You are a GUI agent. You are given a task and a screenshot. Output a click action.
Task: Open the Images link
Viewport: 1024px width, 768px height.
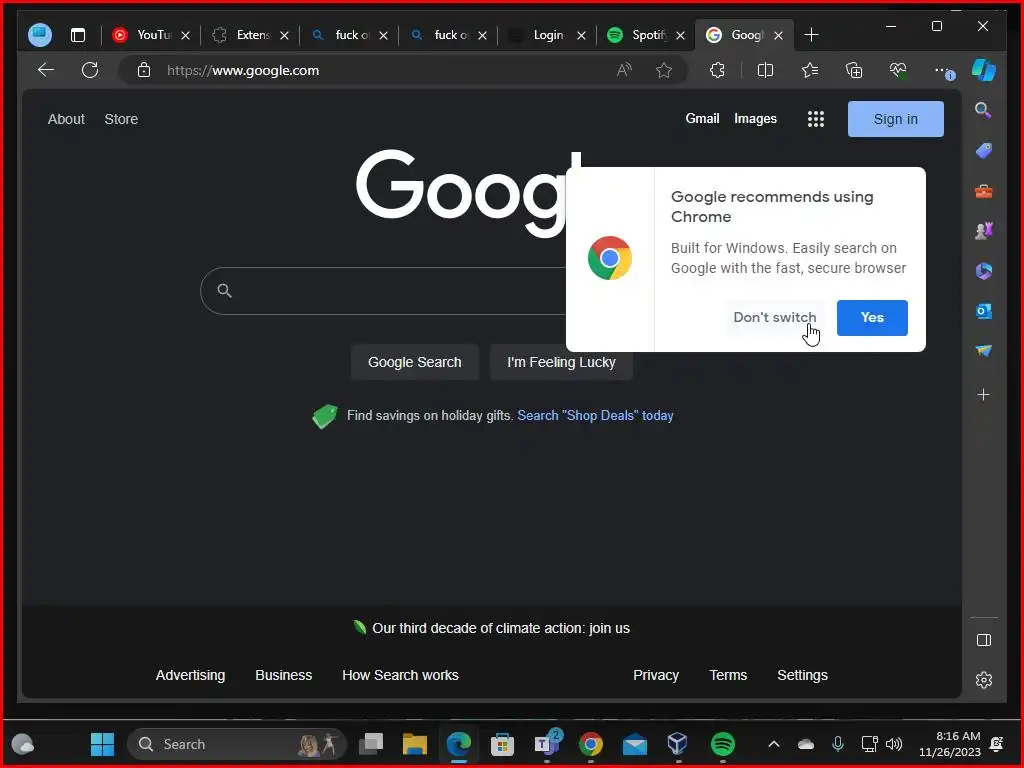[755, 119]
